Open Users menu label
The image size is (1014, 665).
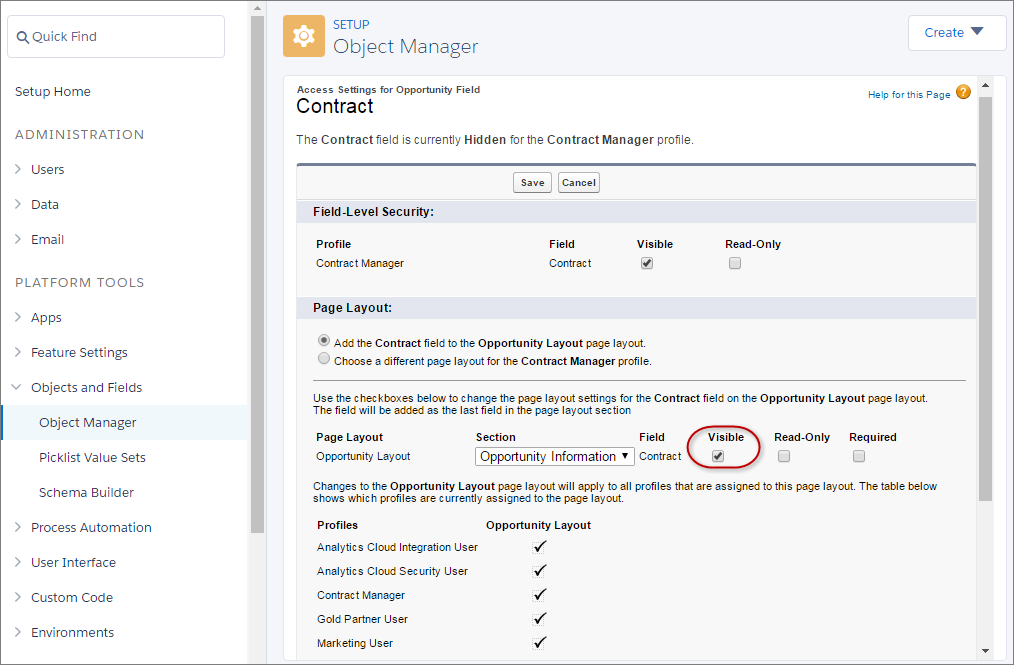(48, 169)
